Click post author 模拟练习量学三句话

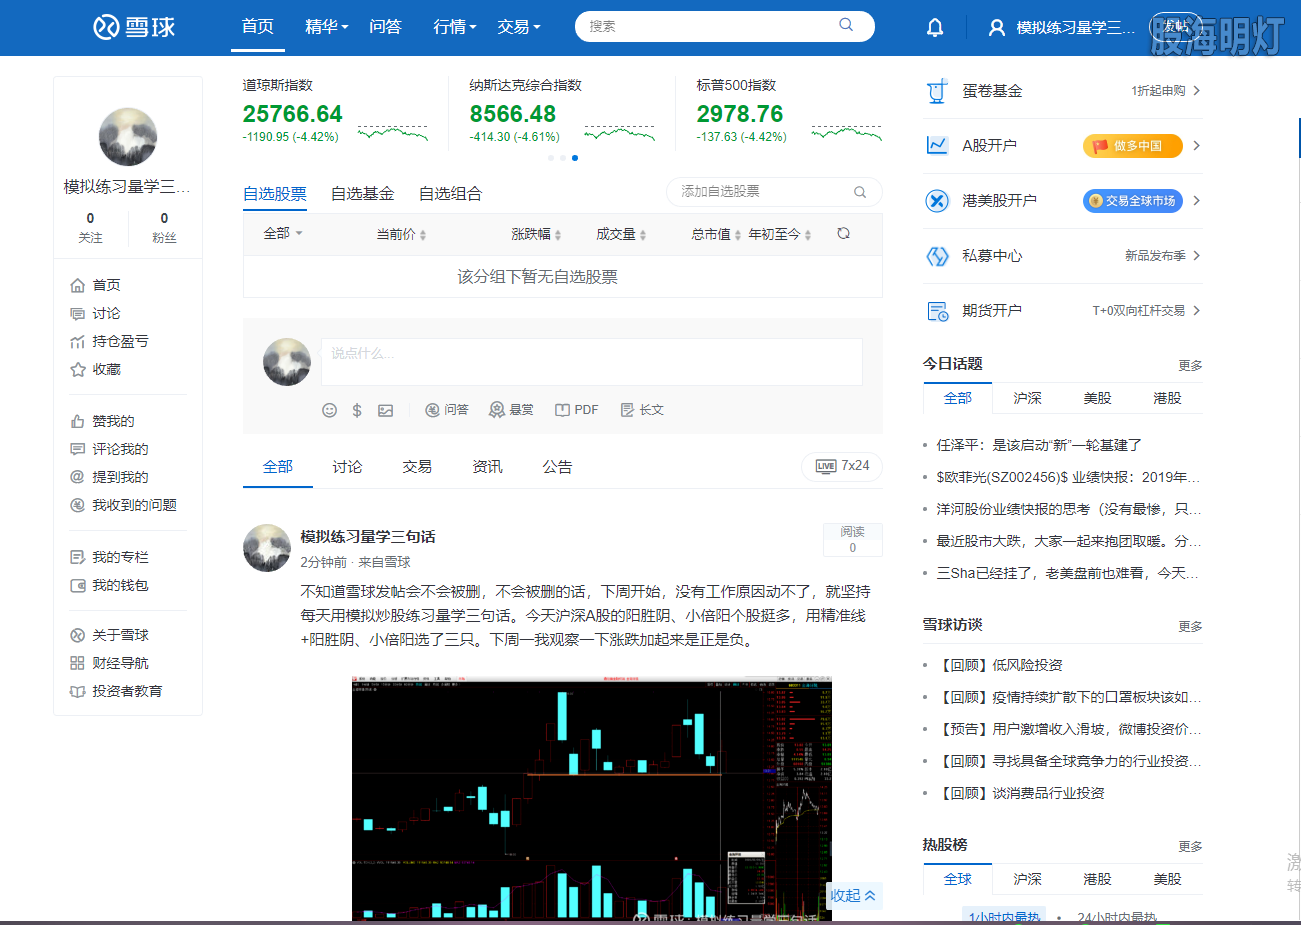368,537
